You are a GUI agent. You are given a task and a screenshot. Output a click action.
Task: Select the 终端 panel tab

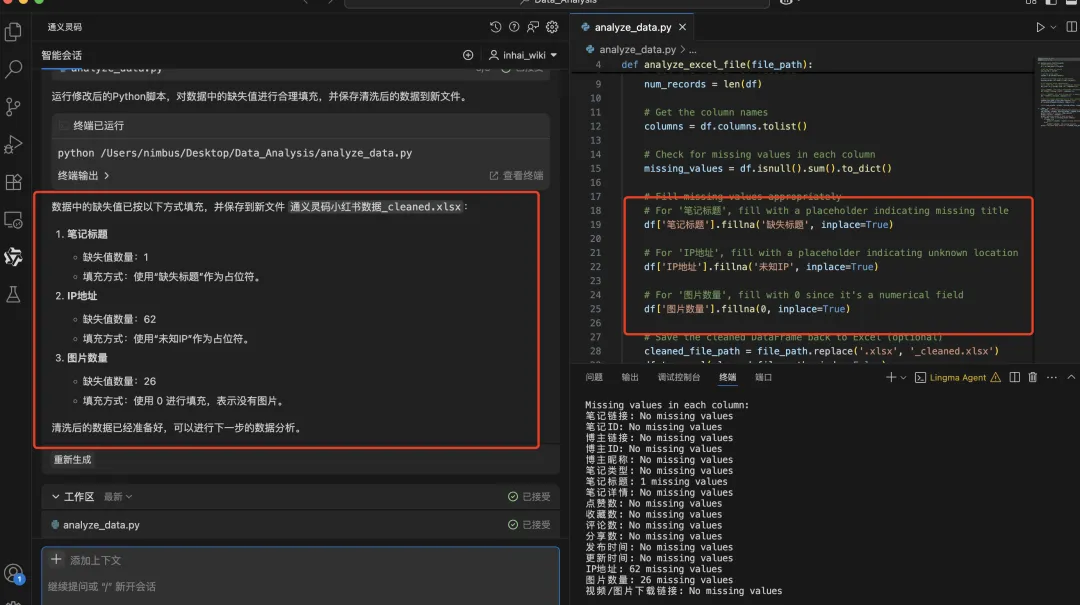tap(727, 377)
